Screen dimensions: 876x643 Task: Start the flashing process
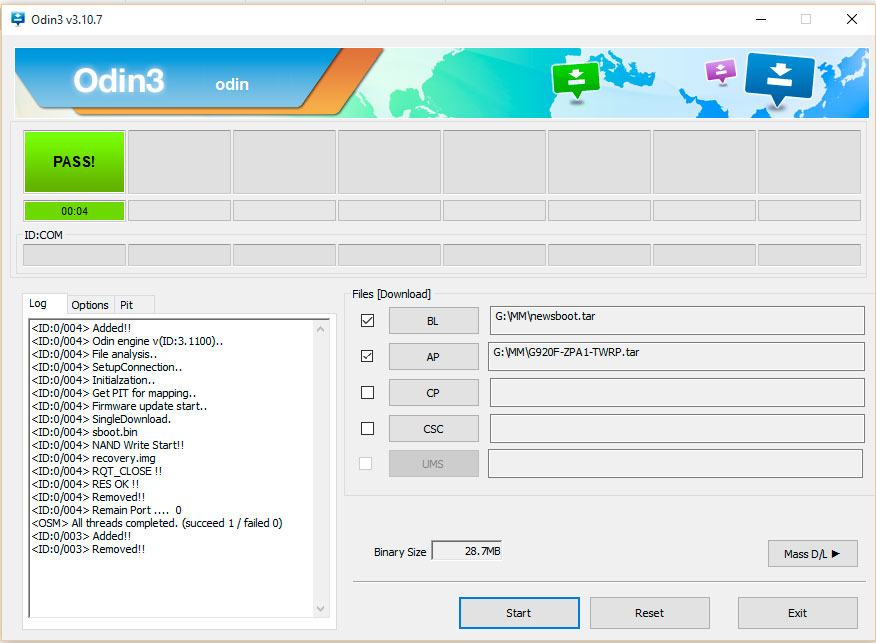(519, 613)
